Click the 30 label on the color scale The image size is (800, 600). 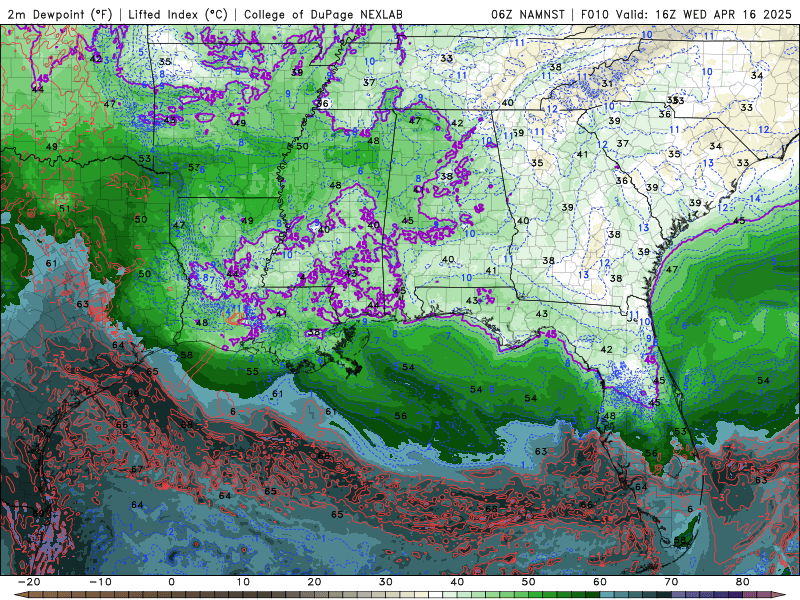coord(386,582)
